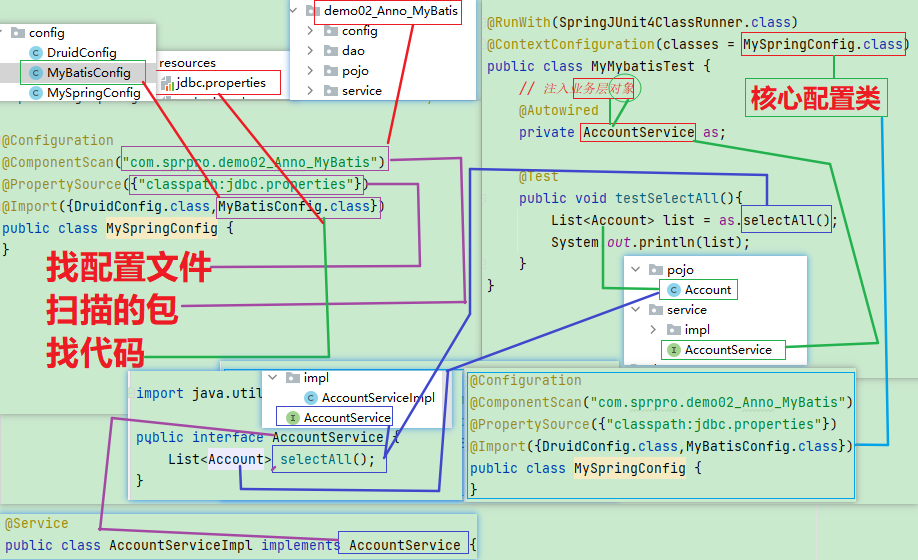The image size is (918, 560).
Task: Click collapsed impl folder icon under service
Action: pos(674,329)
